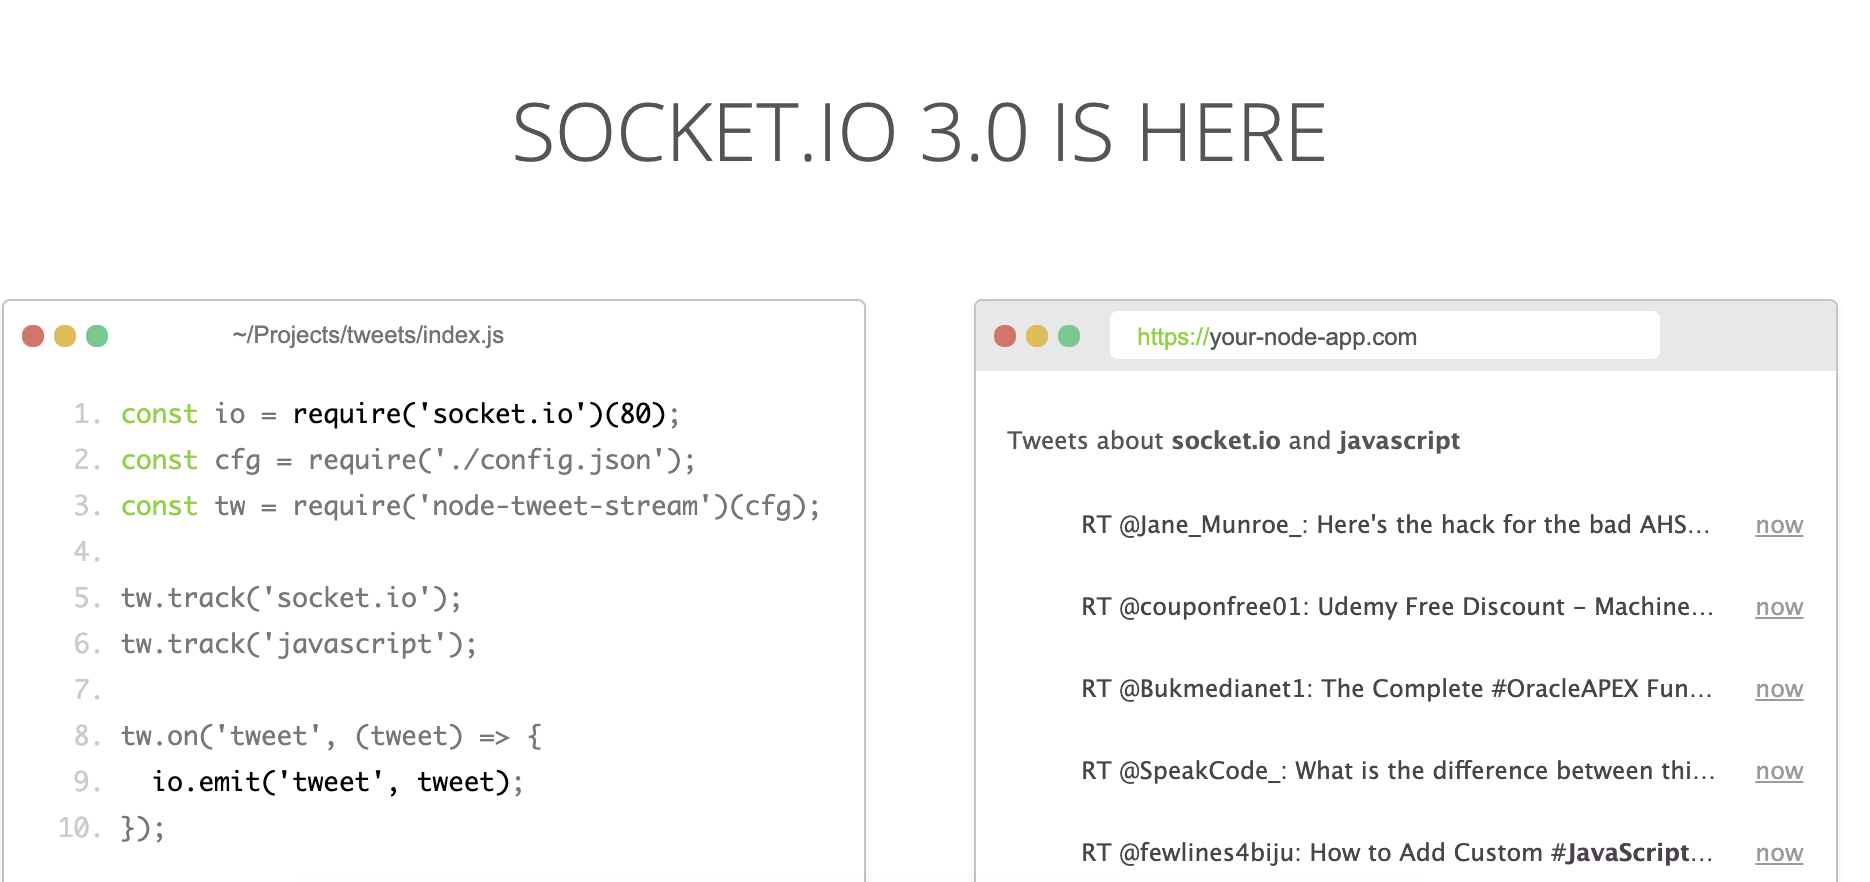Open the "now" timestamp on the Jane_Munroe_ tweet

click(x=1779, y=525)
